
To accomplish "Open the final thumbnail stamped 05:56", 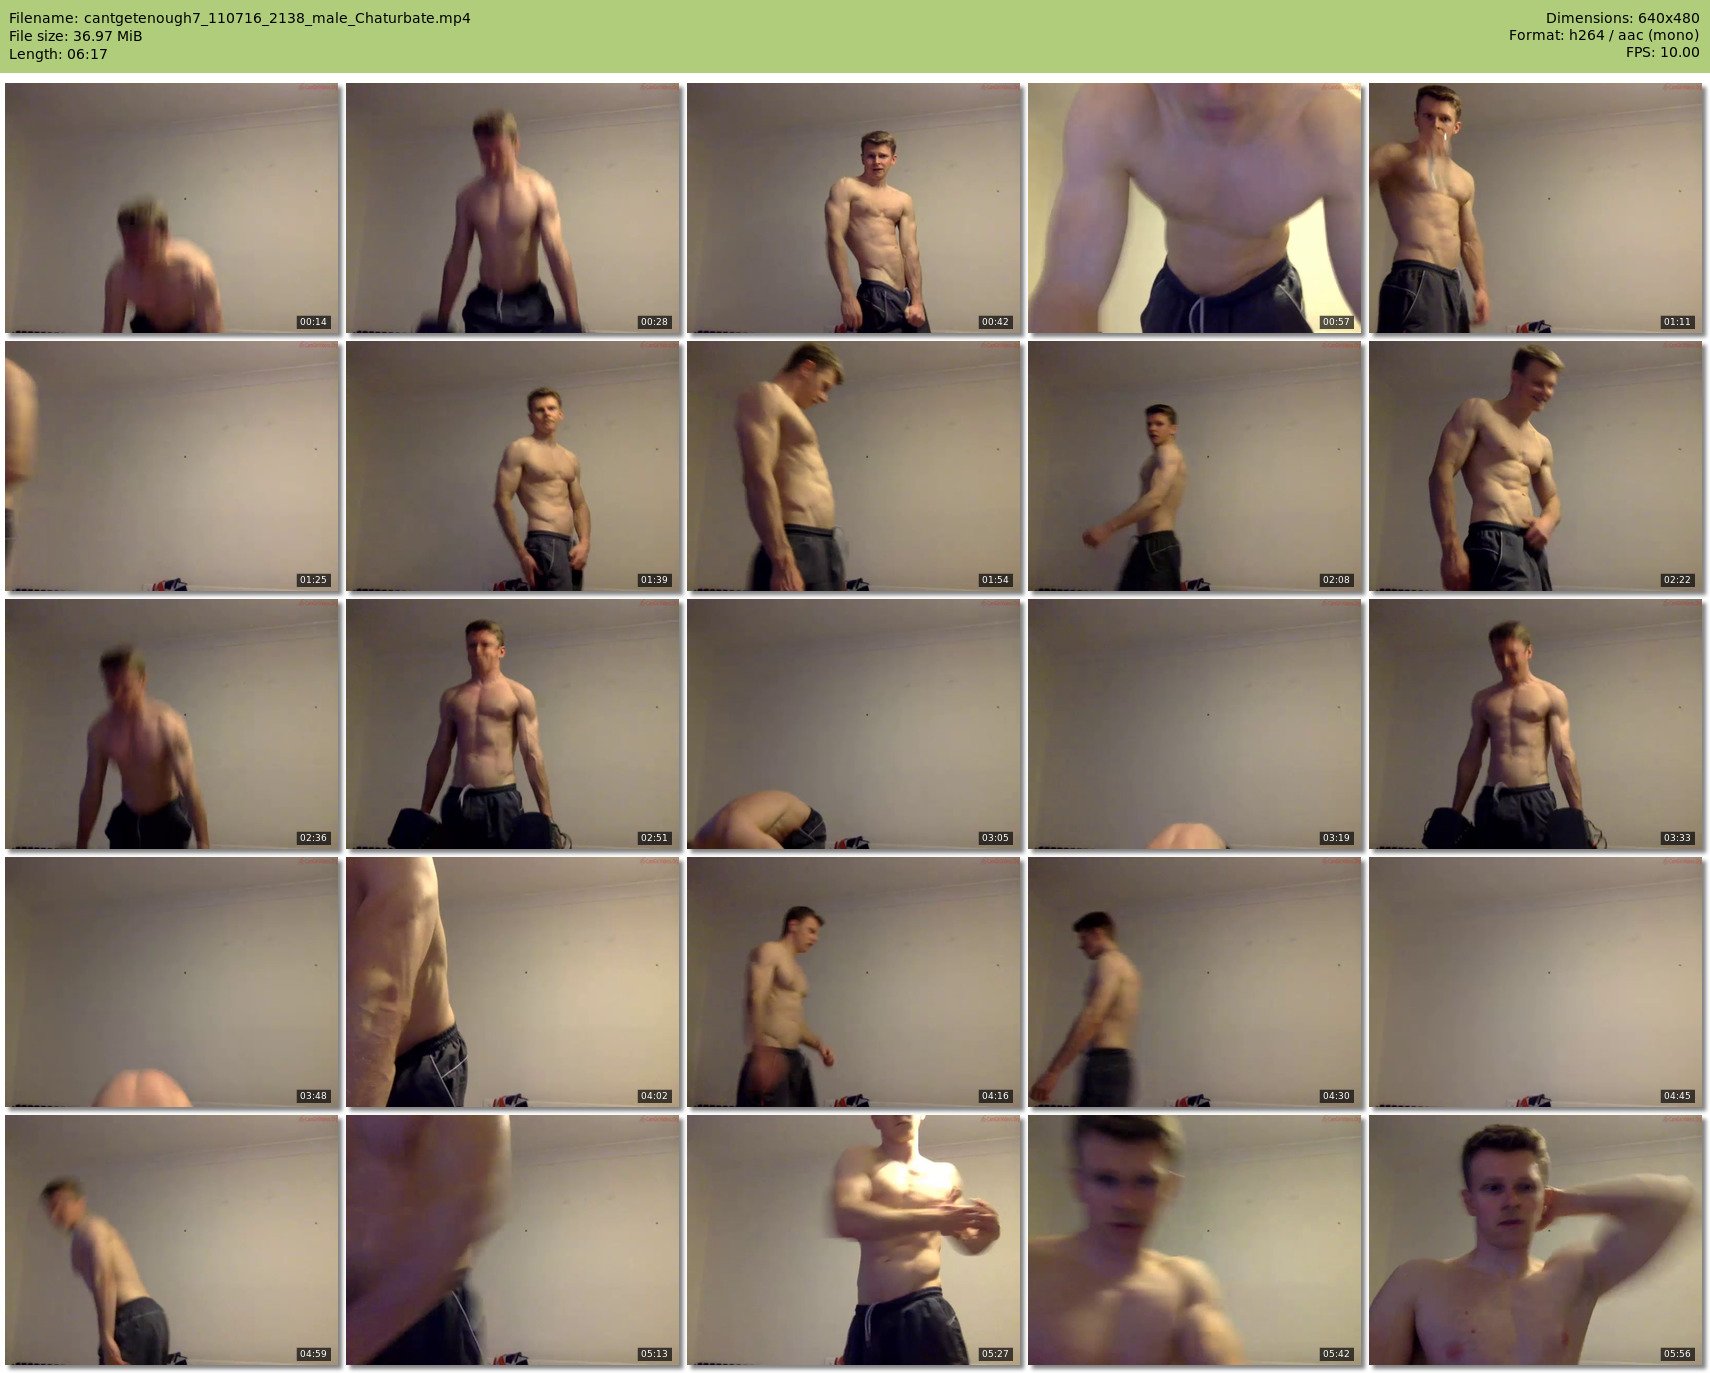I will [1536, 1240].
